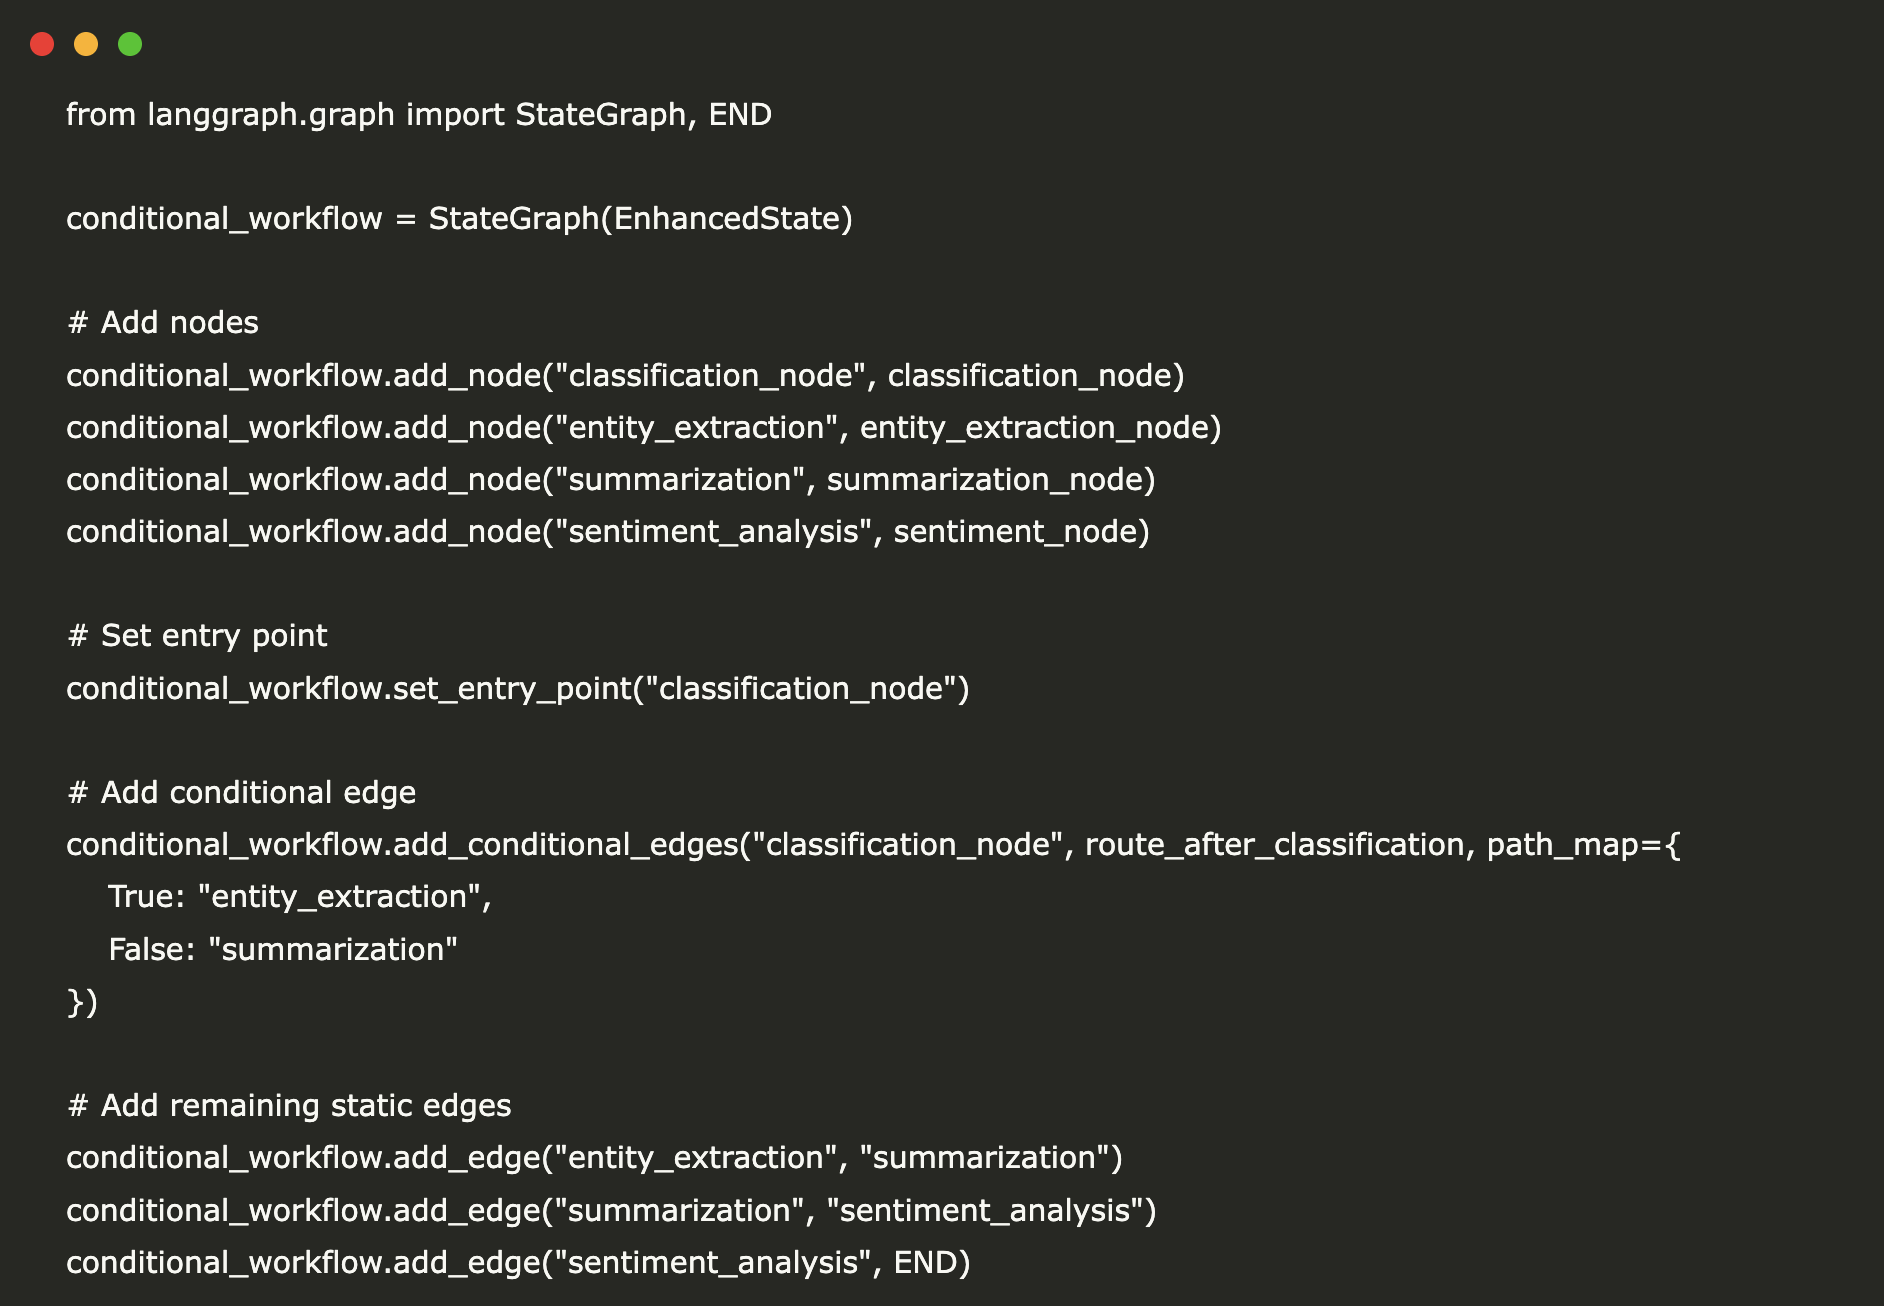Image resolution: width=1884 pixels, height=1306 pixels.
Task: Click the "route_after_classification" function name
Action: pos(1274,845)
